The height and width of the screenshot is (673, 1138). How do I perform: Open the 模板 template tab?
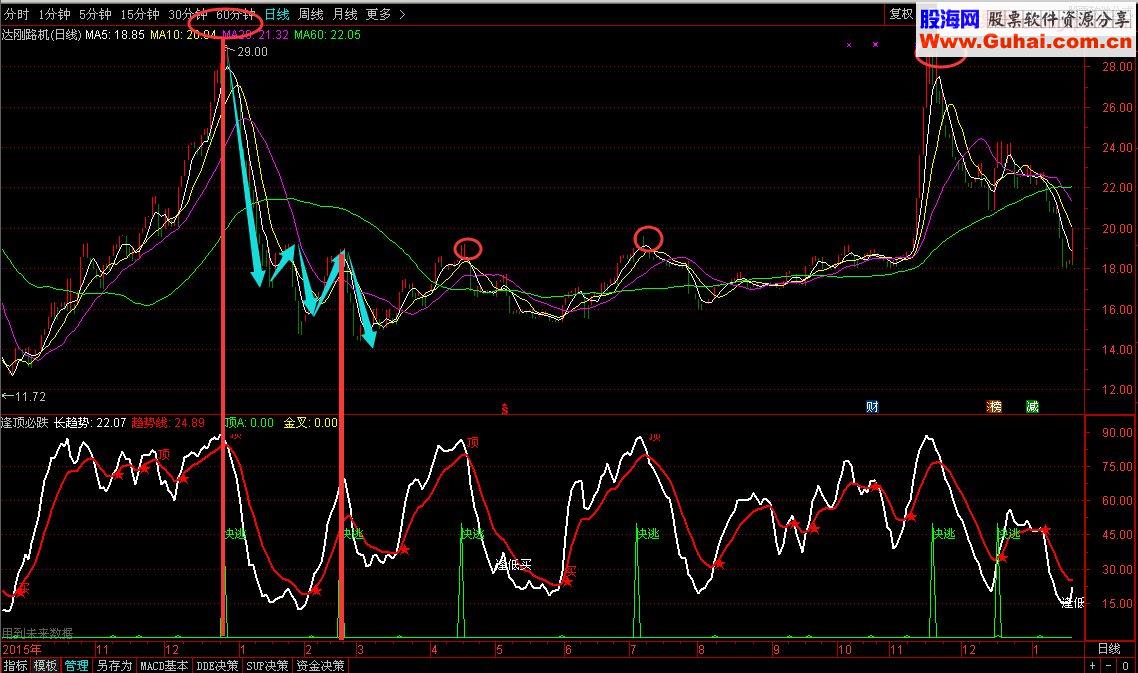[x=46, y=666]
